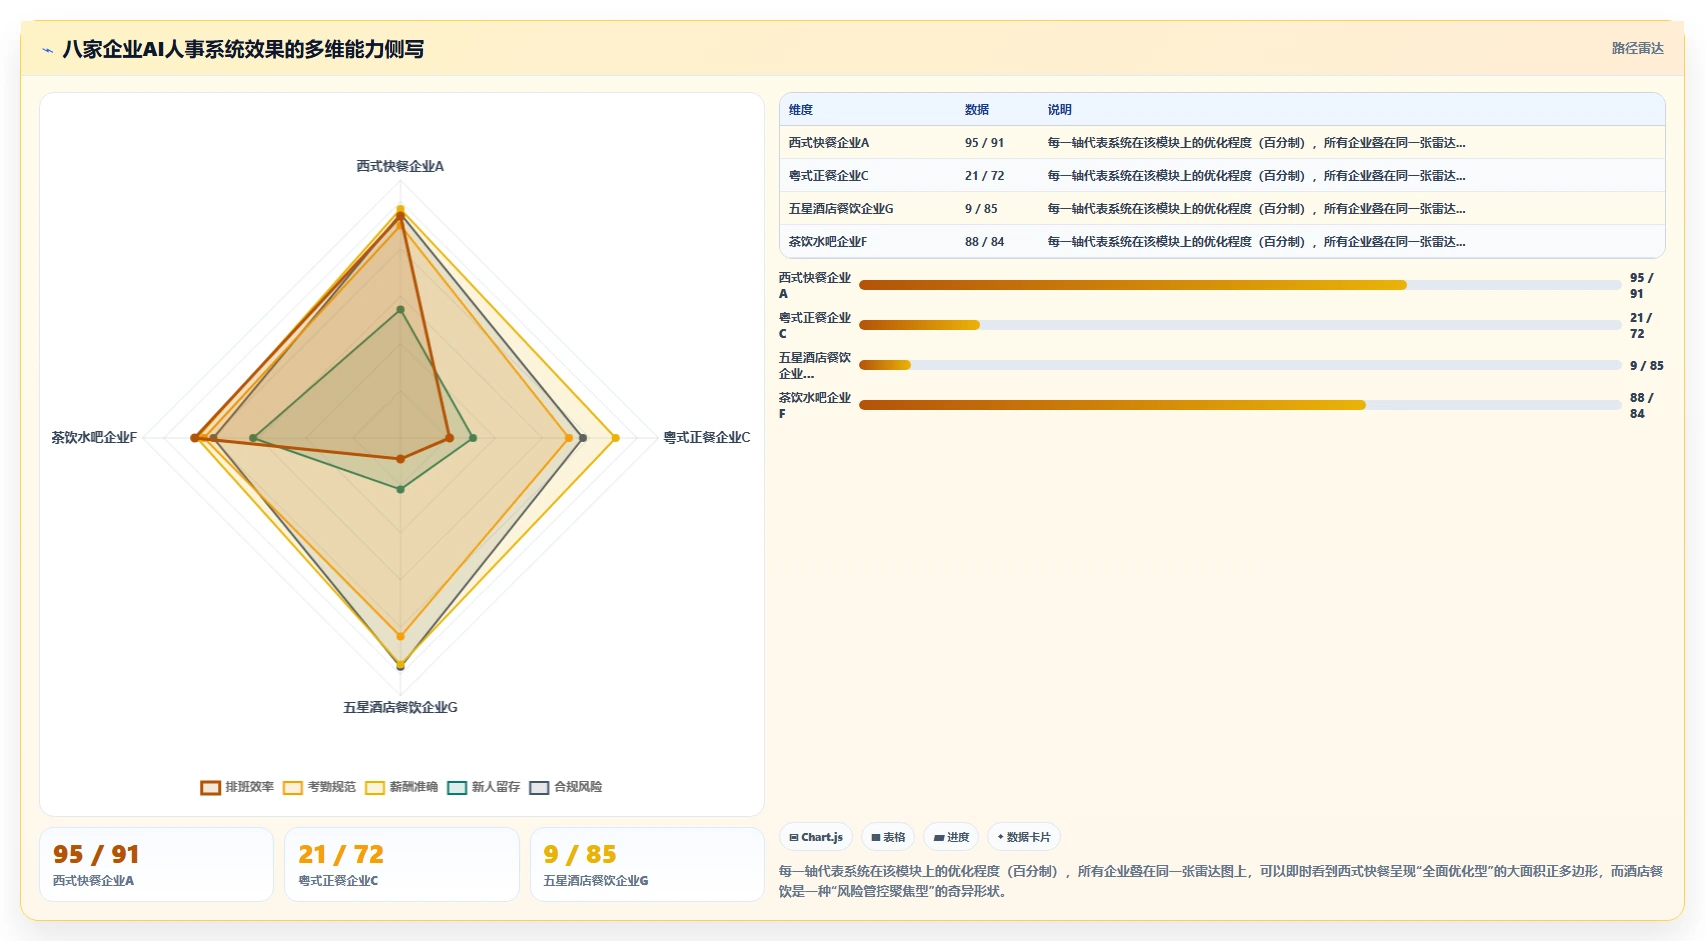
Task: Select the 数据卡片 tag chip
Action: coord(1024,837)
